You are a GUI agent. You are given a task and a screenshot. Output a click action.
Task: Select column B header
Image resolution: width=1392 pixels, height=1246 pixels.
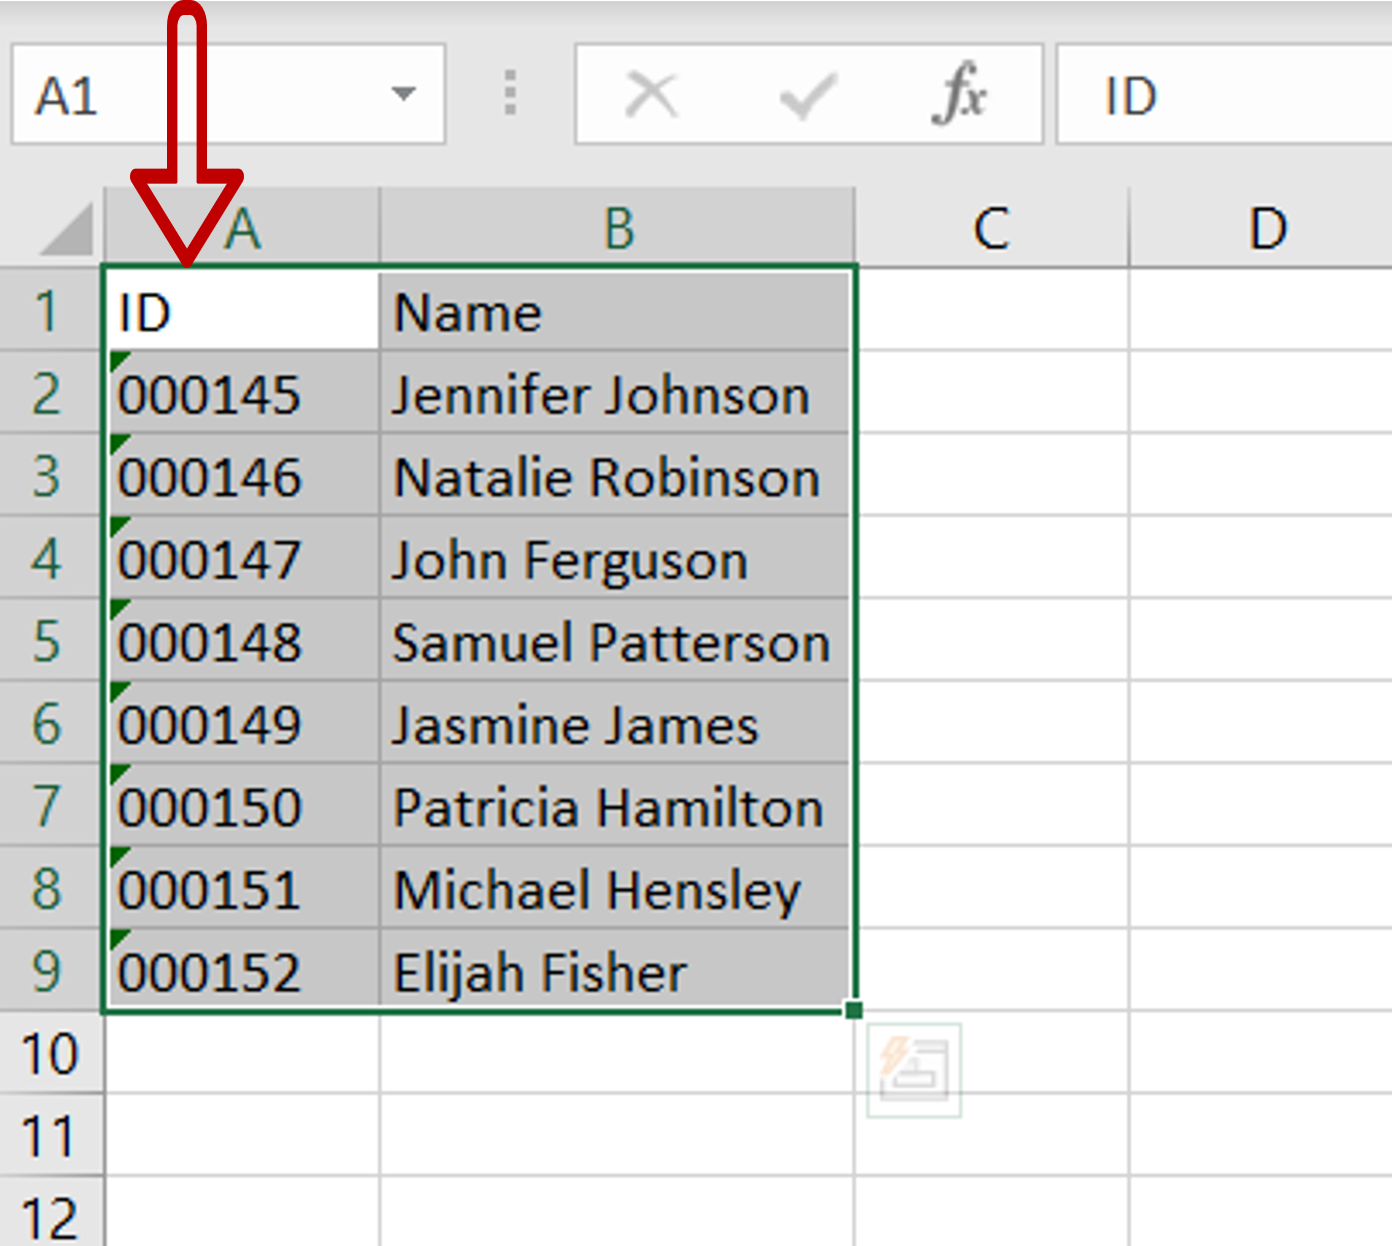(x=618, y=229)
